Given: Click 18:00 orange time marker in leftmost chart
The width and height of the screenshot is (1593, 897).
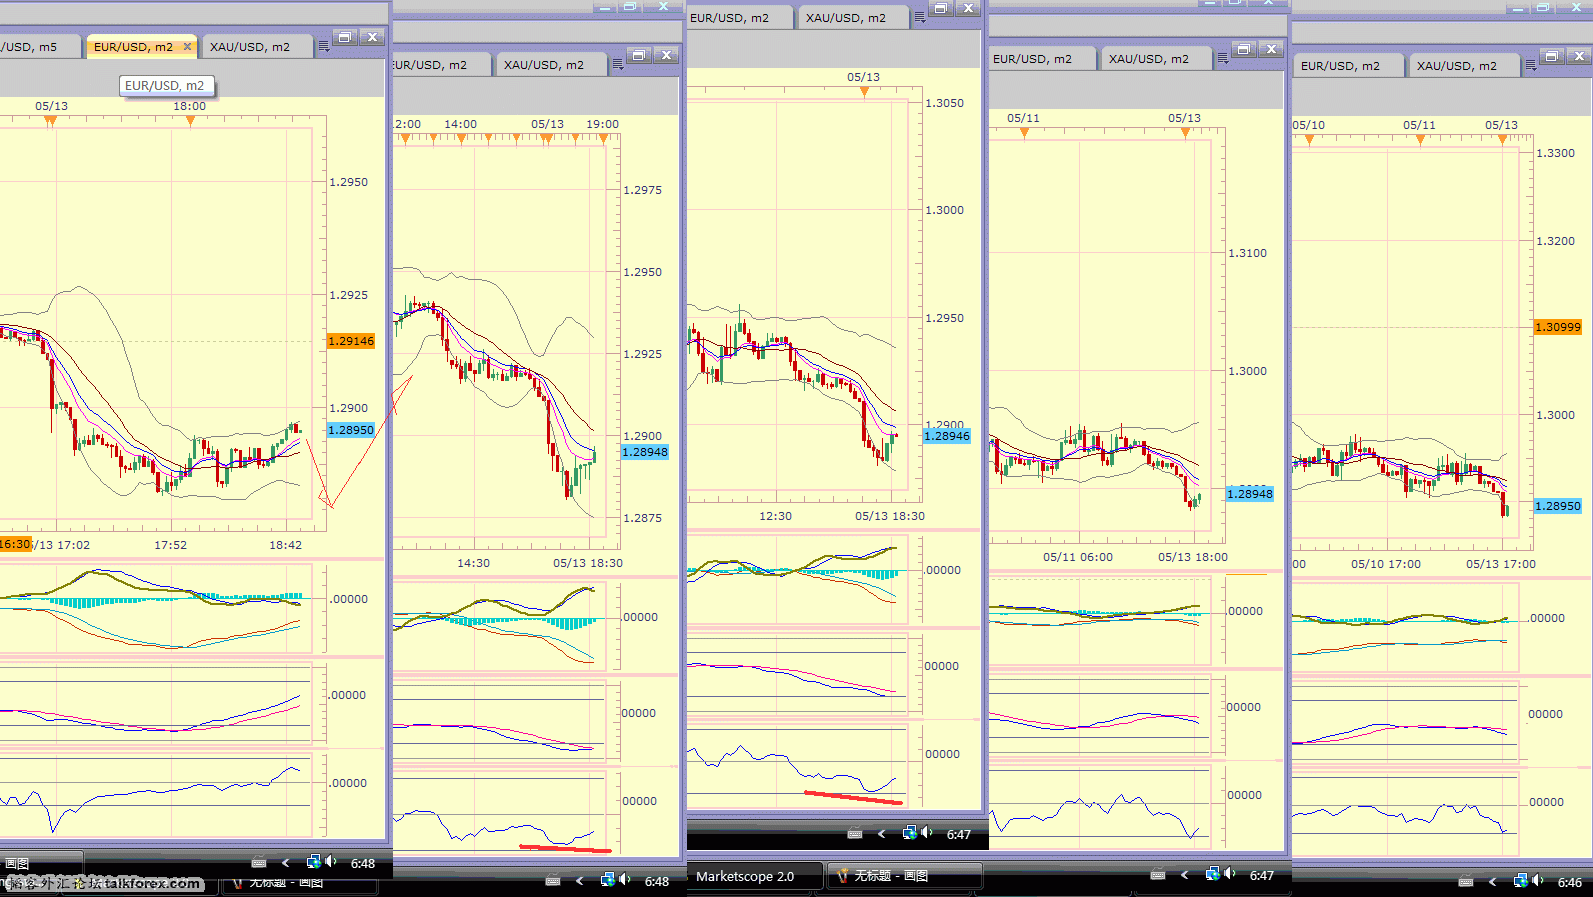Looking at the screenshot, I should point(190,120).
